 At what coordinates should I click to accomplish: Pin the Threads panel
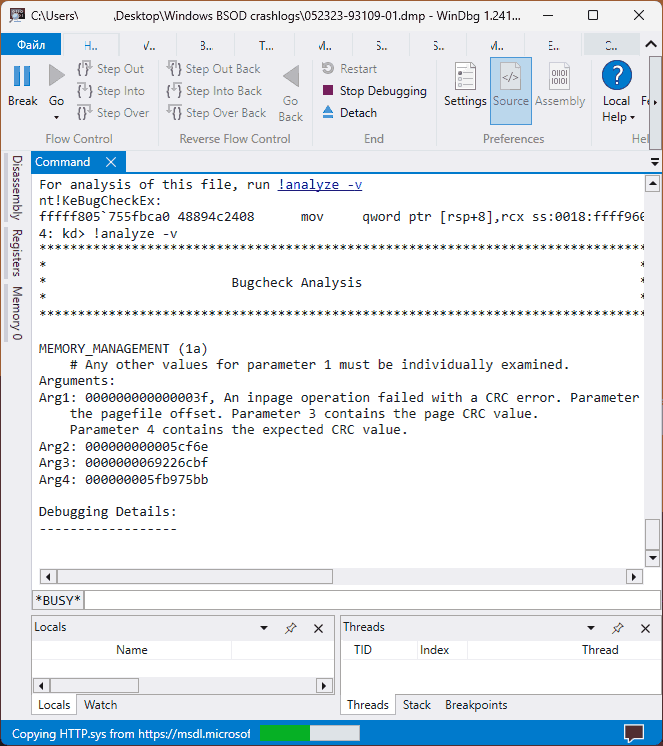point(617,628)
